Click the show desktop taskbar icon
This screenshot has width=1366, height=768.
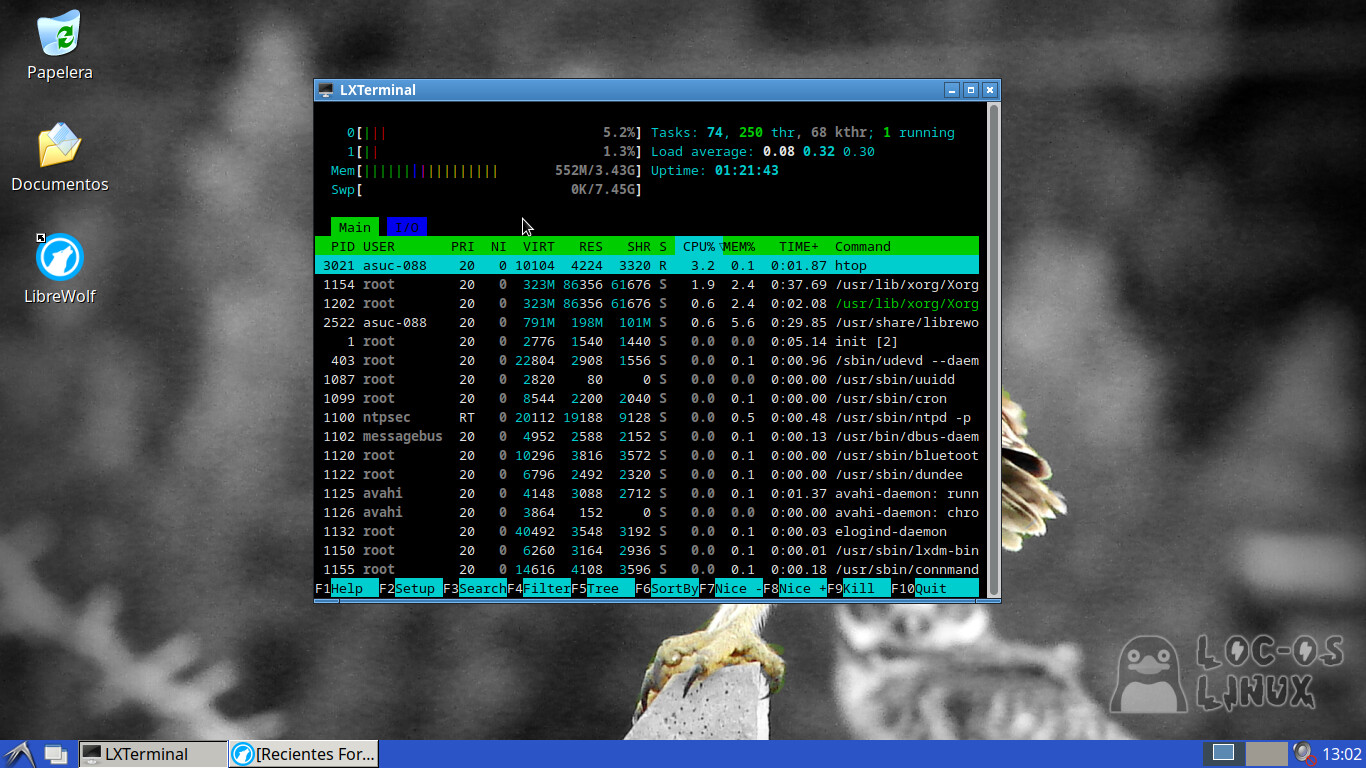pos(56,754)
